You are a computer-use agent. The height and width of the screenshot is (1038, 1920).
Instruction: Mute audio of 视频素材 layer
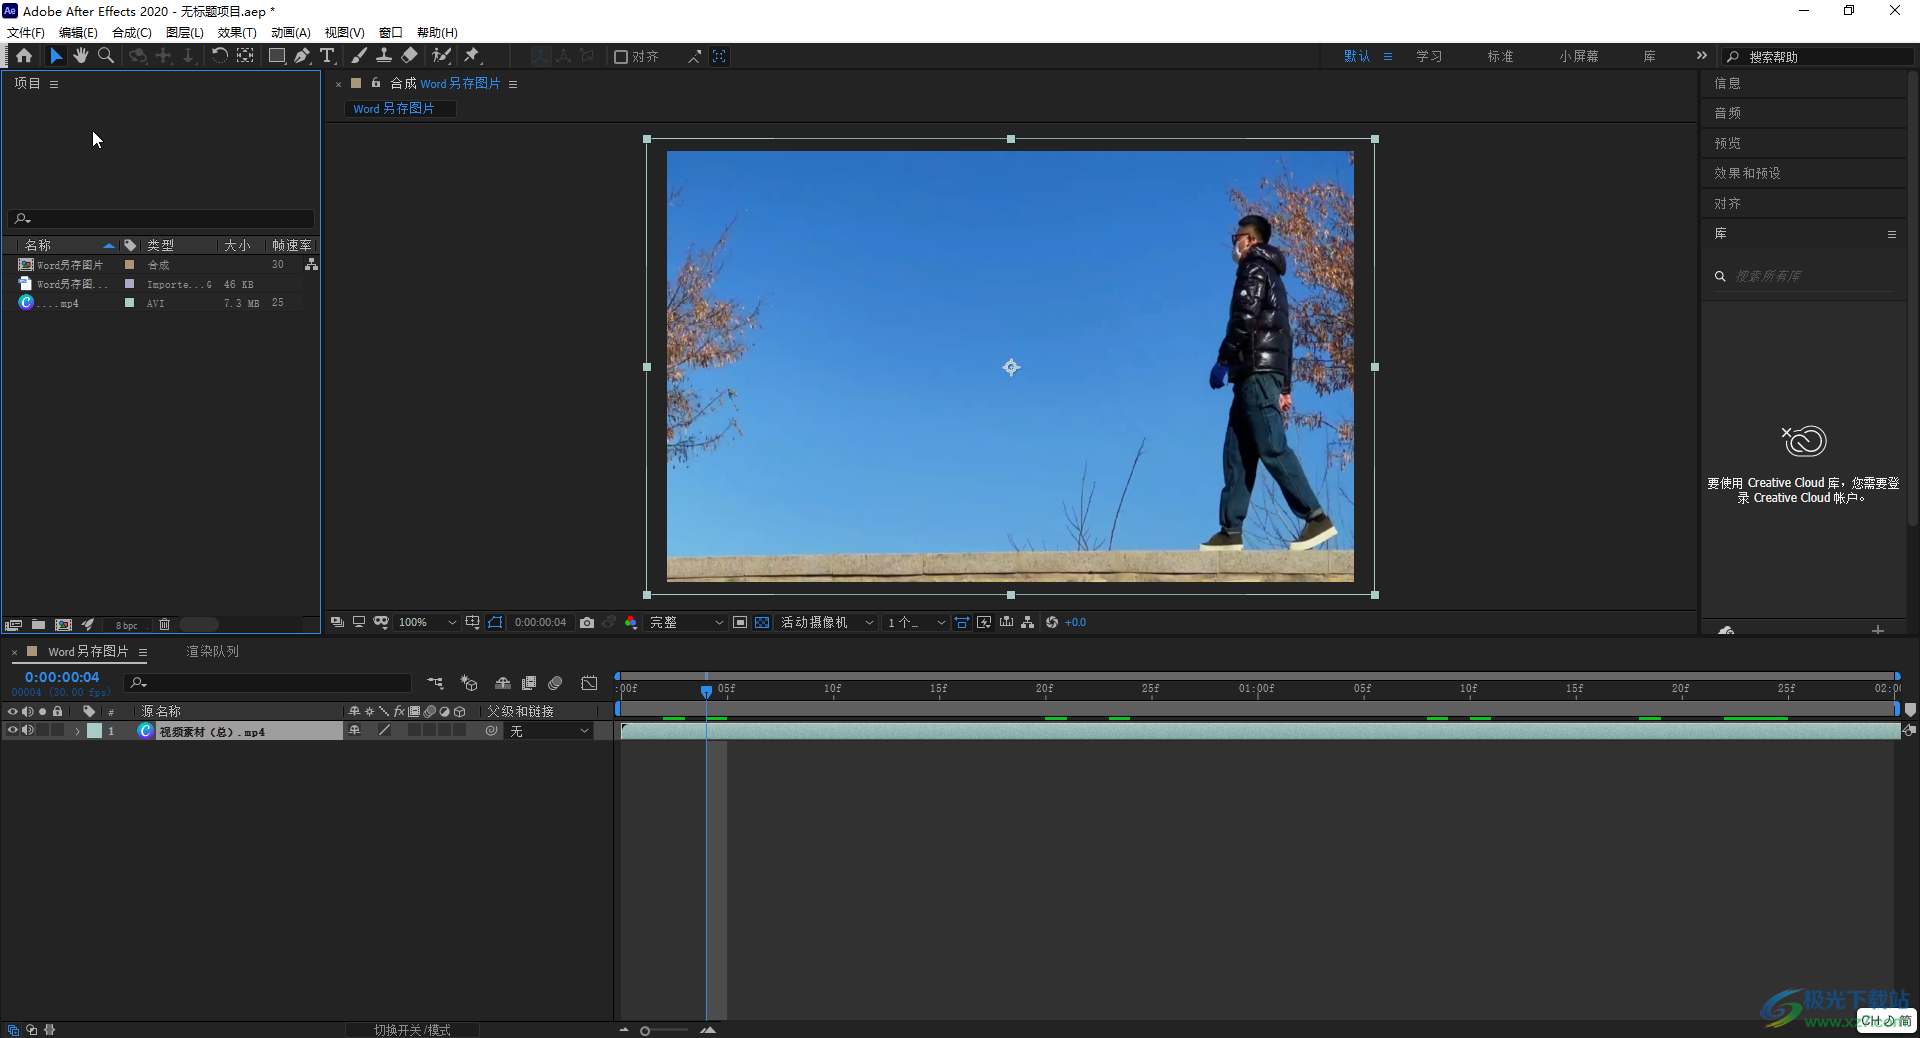(28, 730)
